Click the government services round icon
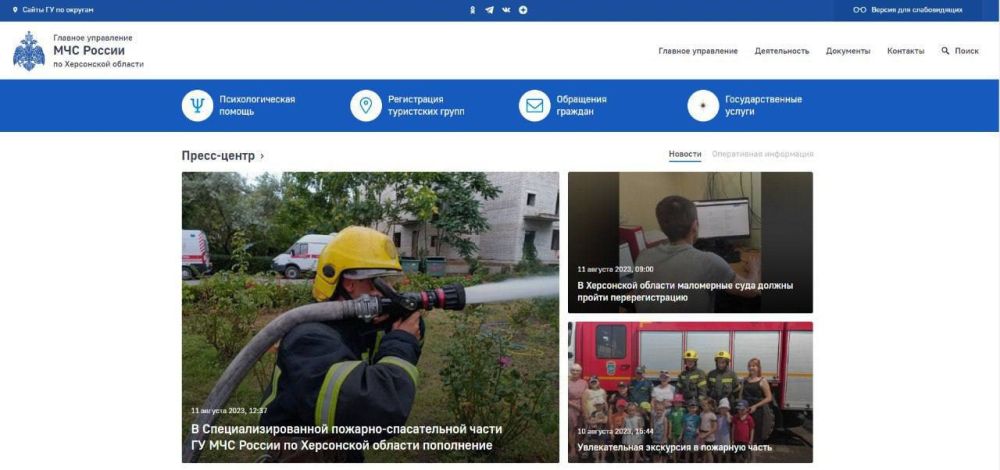 (703, 105)
